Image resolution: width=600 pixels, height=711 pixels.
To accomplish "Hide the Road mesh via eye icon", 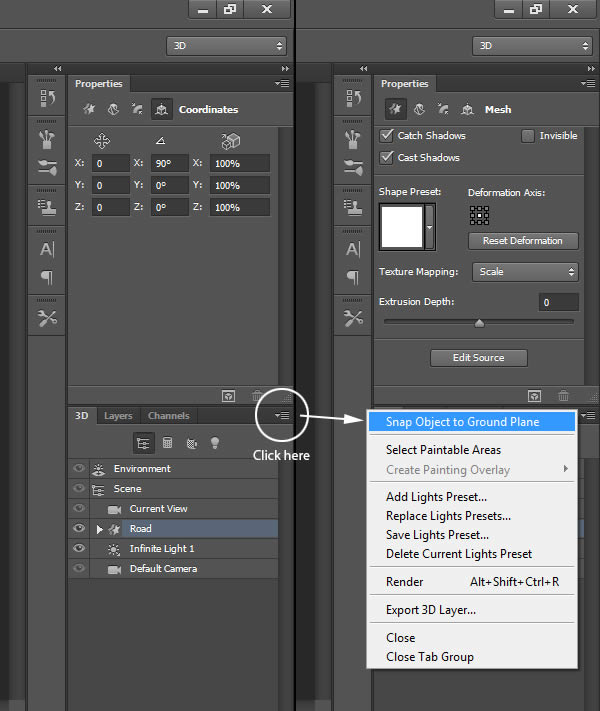I will [x=79, y=528].
